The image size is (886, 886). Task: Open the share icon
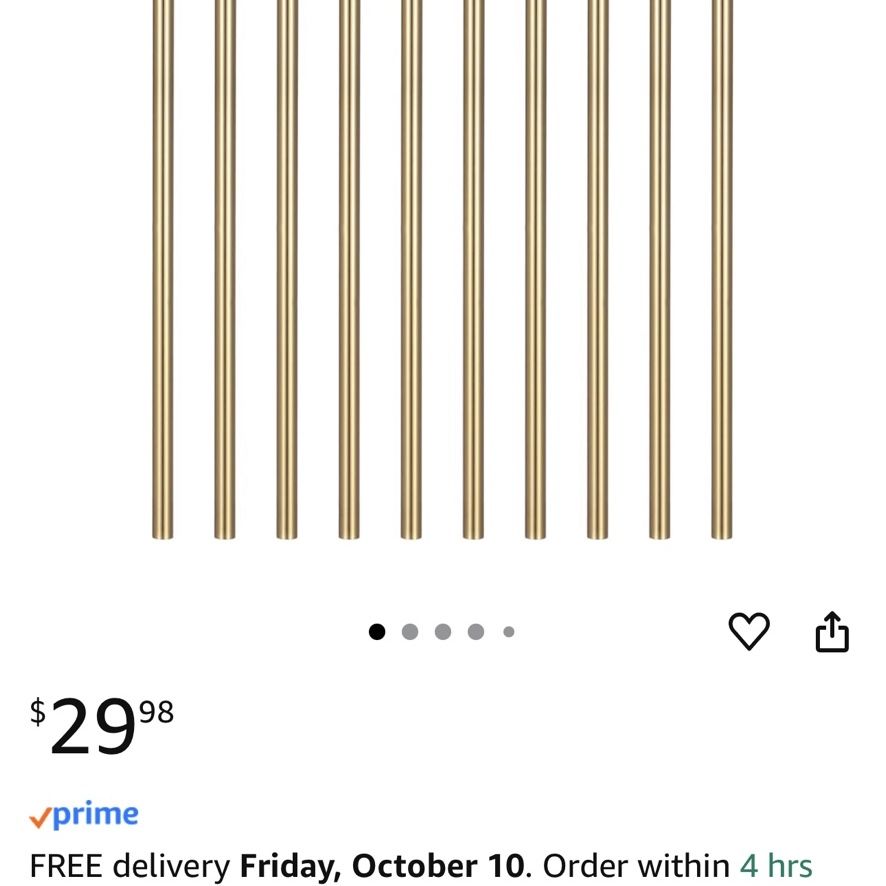[832, 631]
